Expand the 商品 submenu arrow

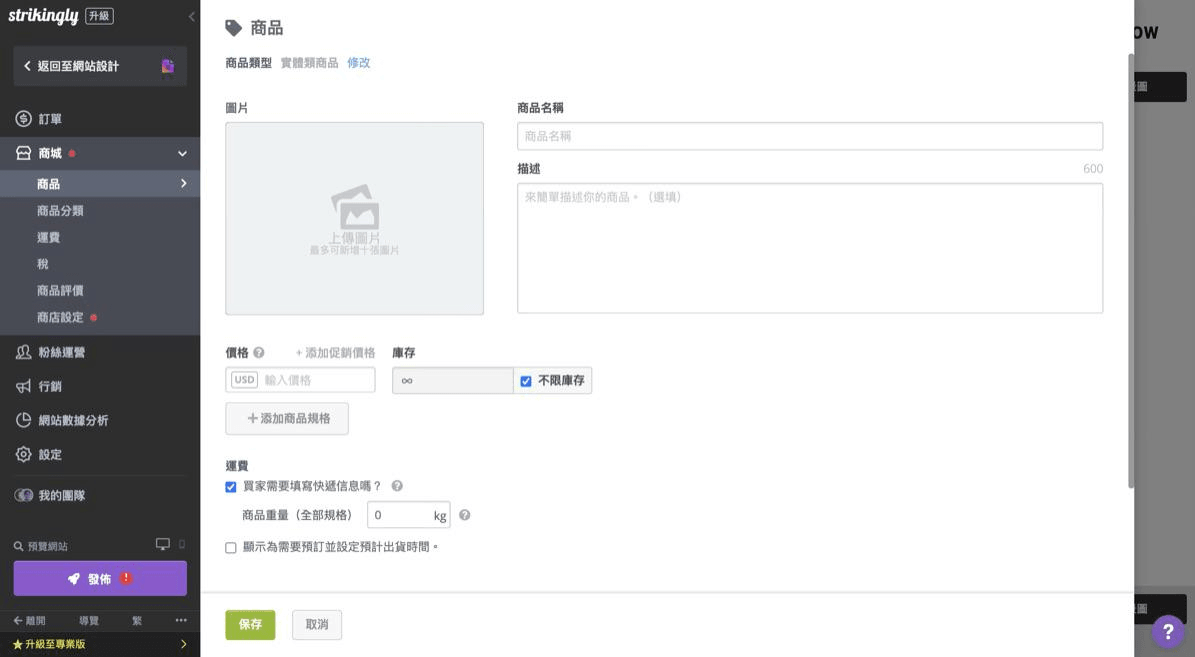pos(183,184)
